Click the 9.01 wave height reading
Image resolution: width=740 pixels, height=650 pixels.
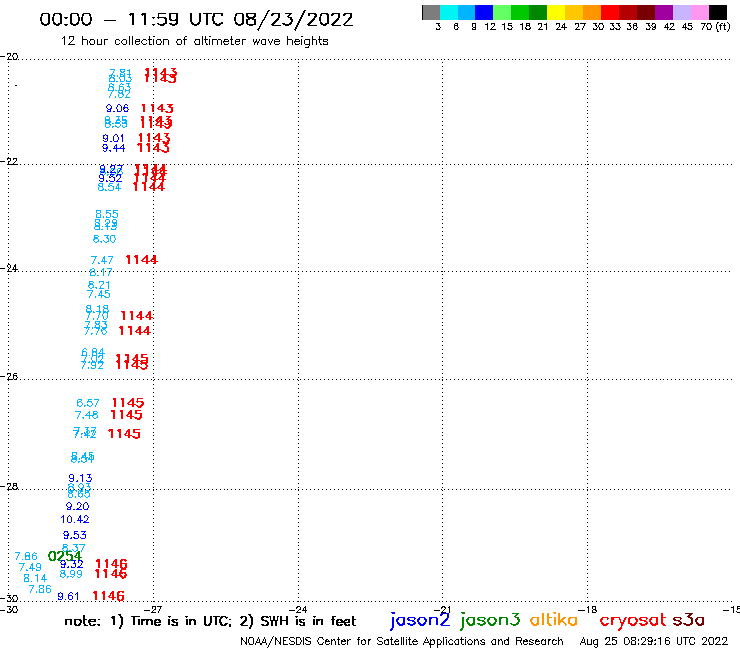(113, 138)
